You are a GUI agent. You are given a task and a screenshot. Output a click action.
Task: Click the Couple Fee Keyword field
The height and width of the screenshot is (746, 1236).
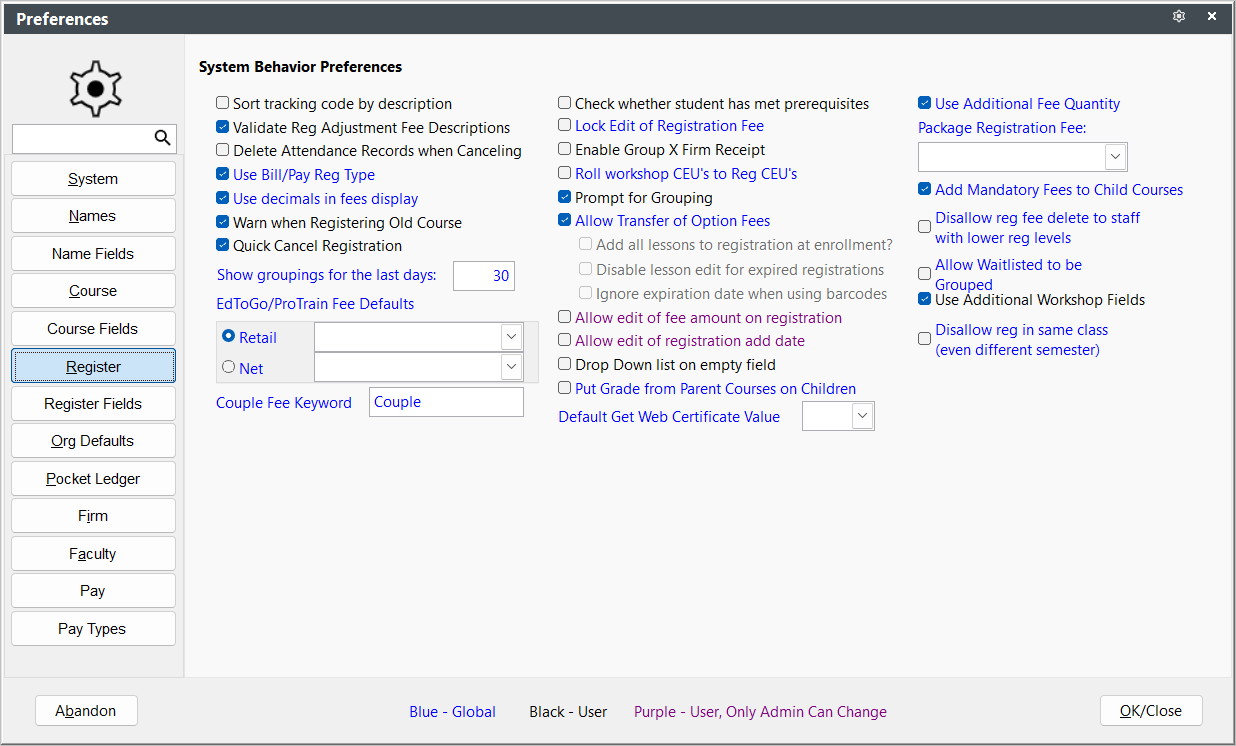(446, 402)
